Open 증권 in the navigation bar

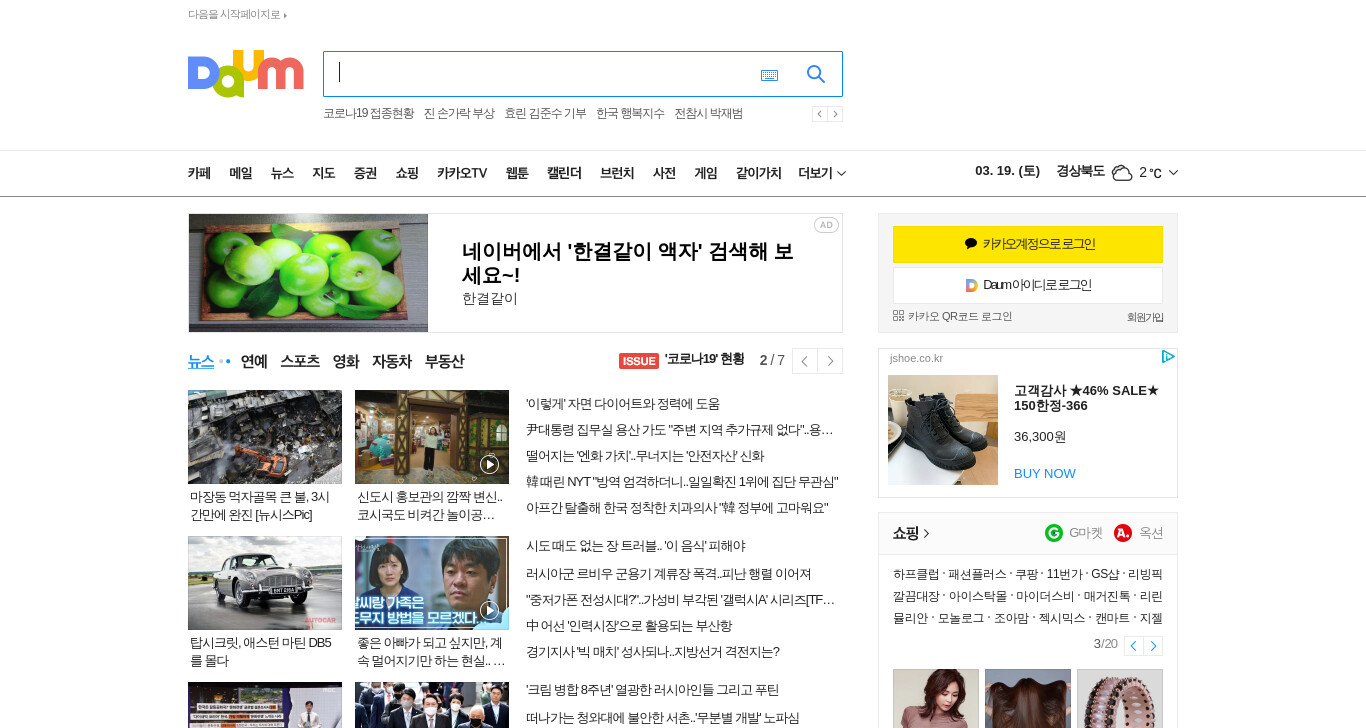pos(365,173)
